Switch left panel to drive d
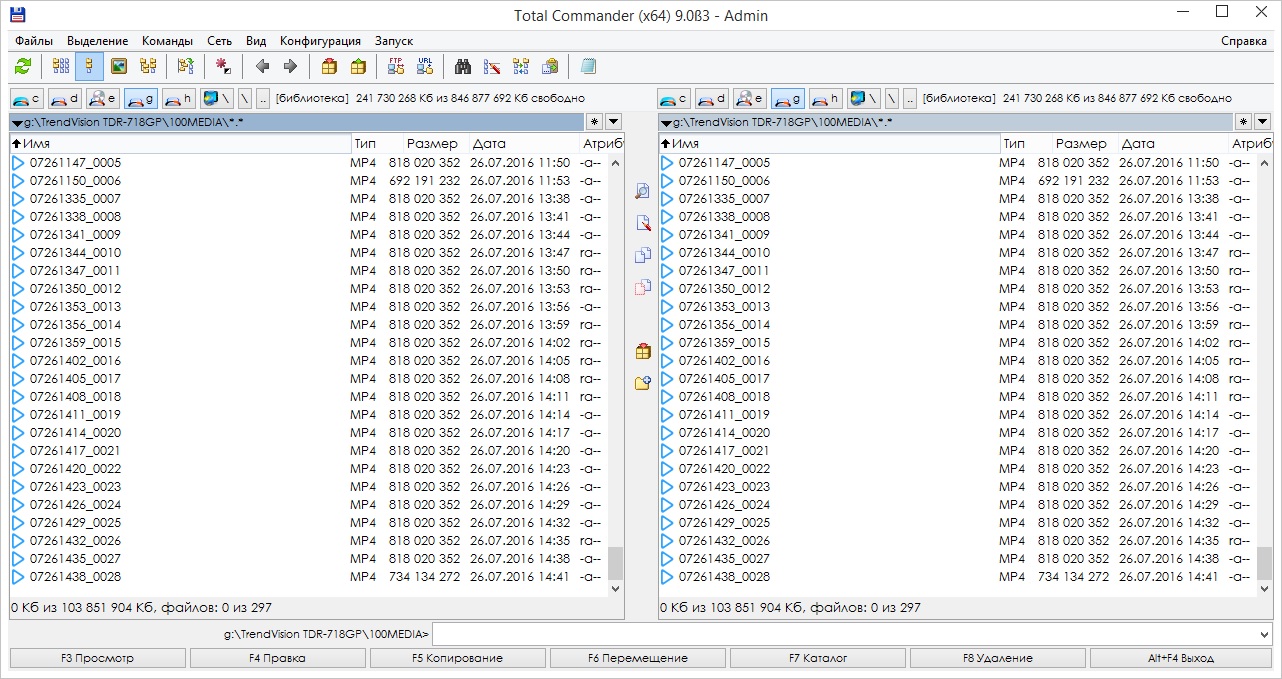This screenshot has height=679, width=1282. coord(65,98)
